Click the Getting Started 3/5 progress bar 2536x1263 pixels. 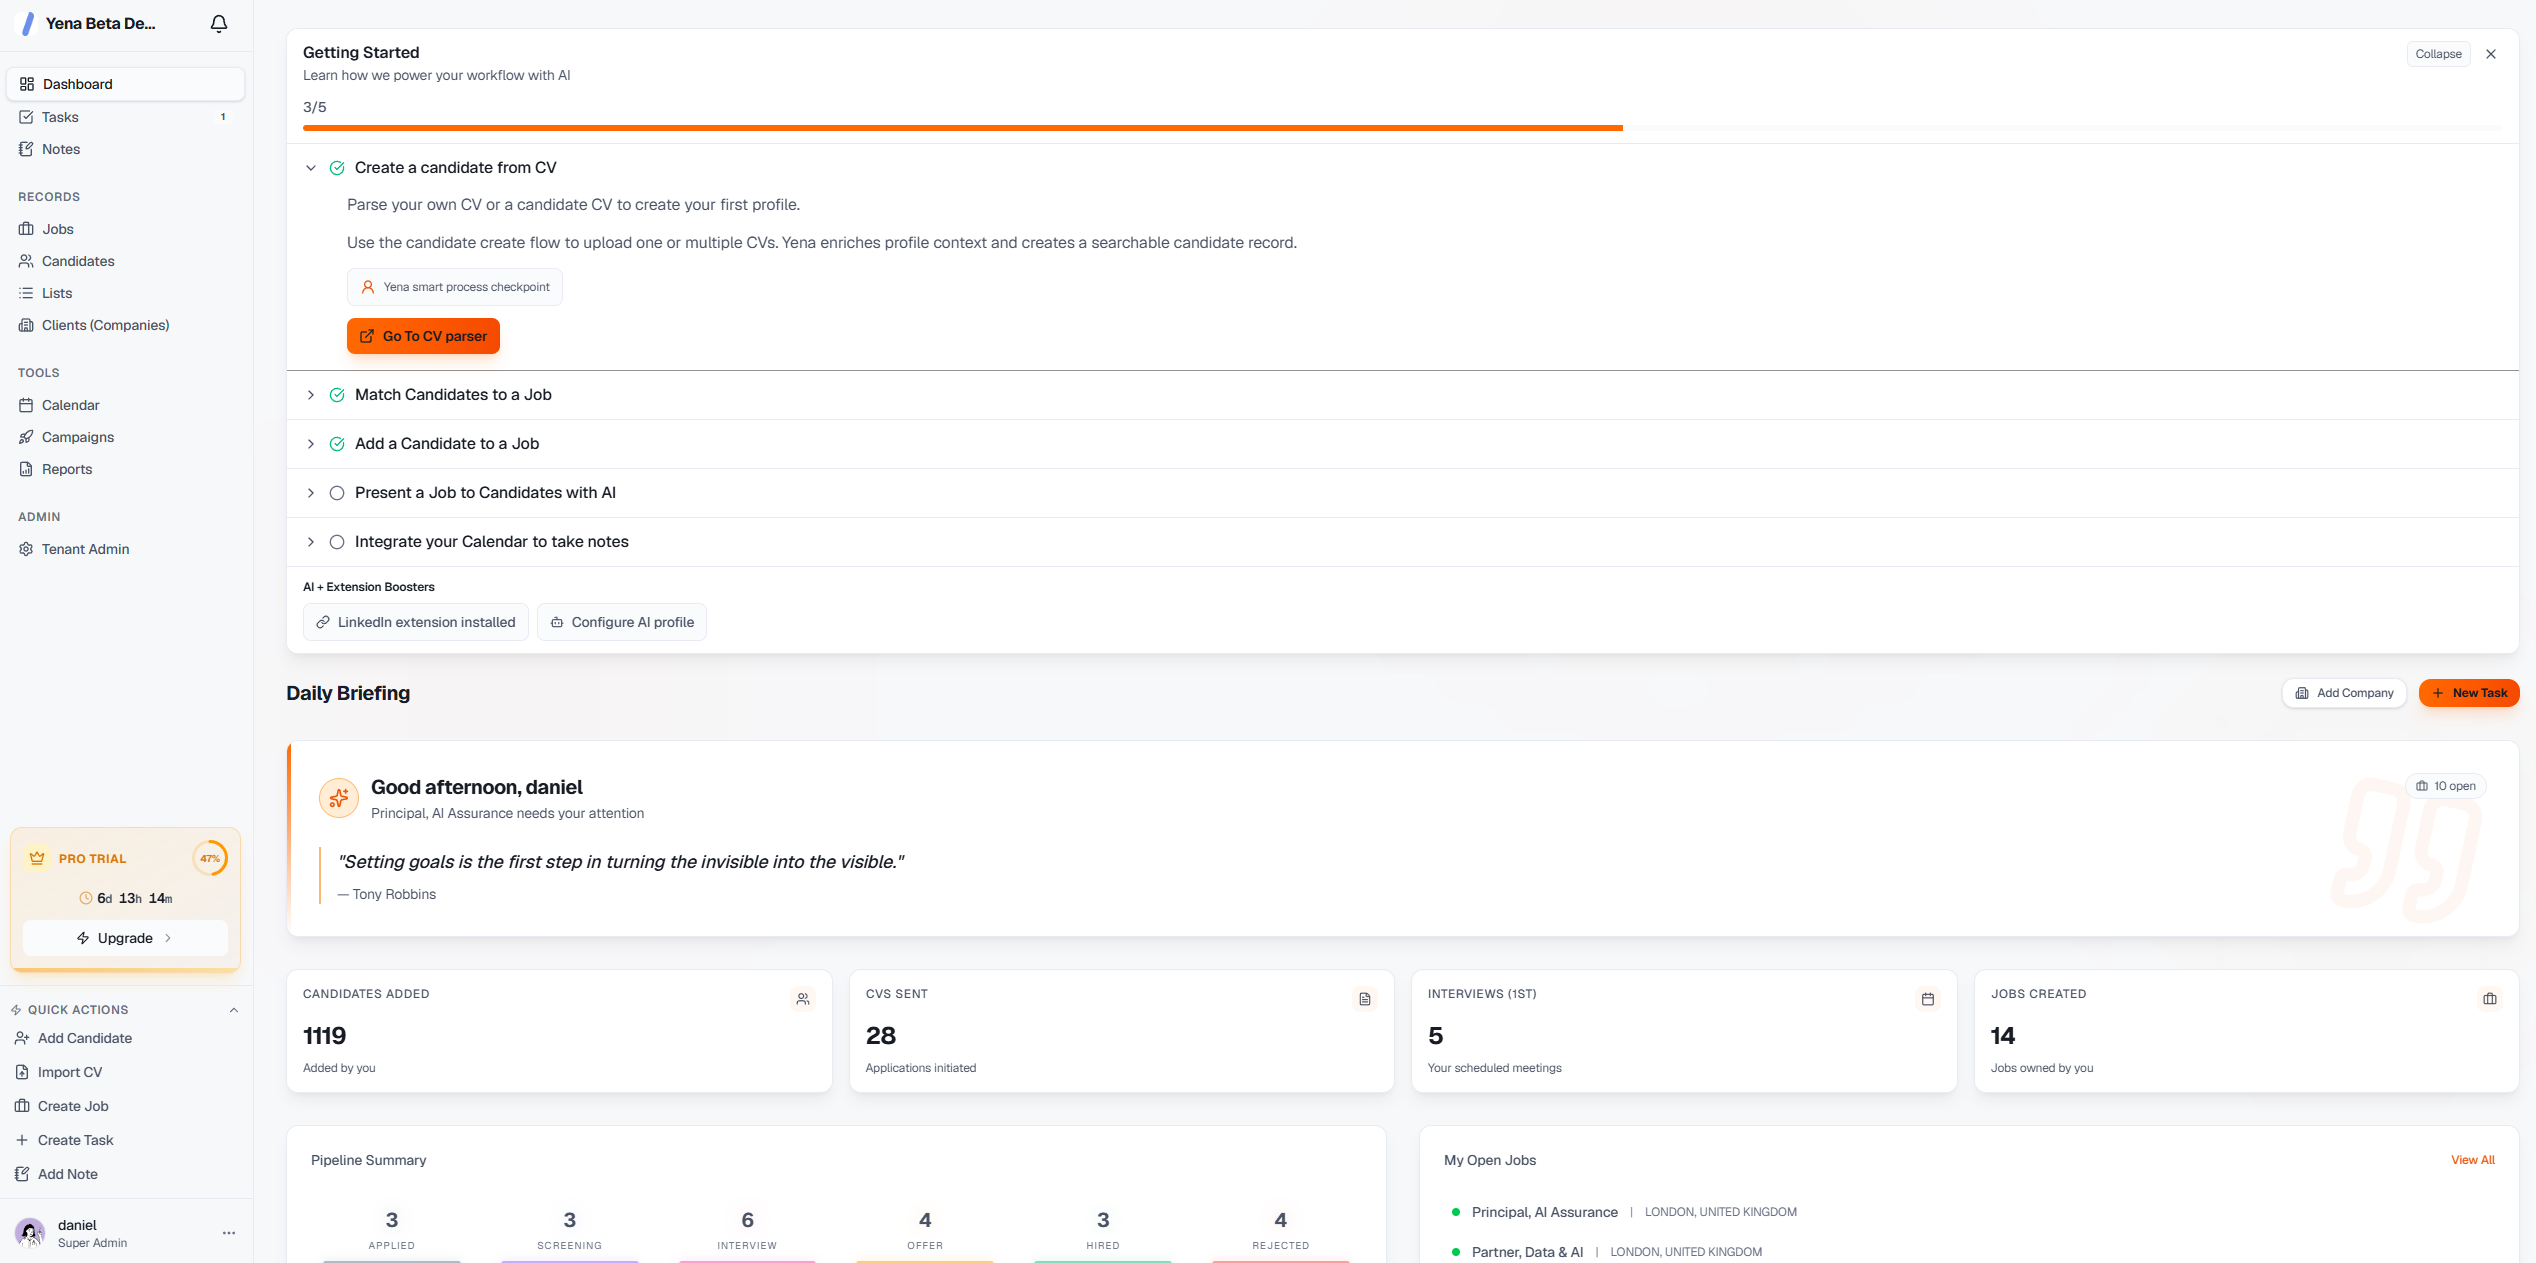tap(1402, 128)
